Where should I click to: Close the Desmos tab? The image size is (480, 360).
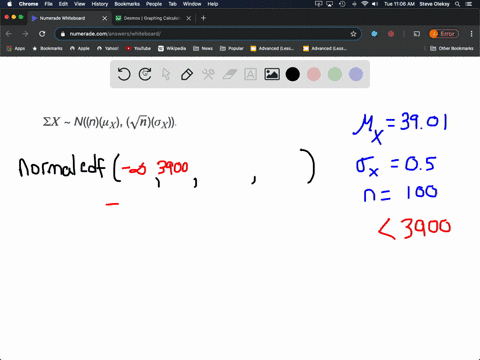[x=188, y=18]
